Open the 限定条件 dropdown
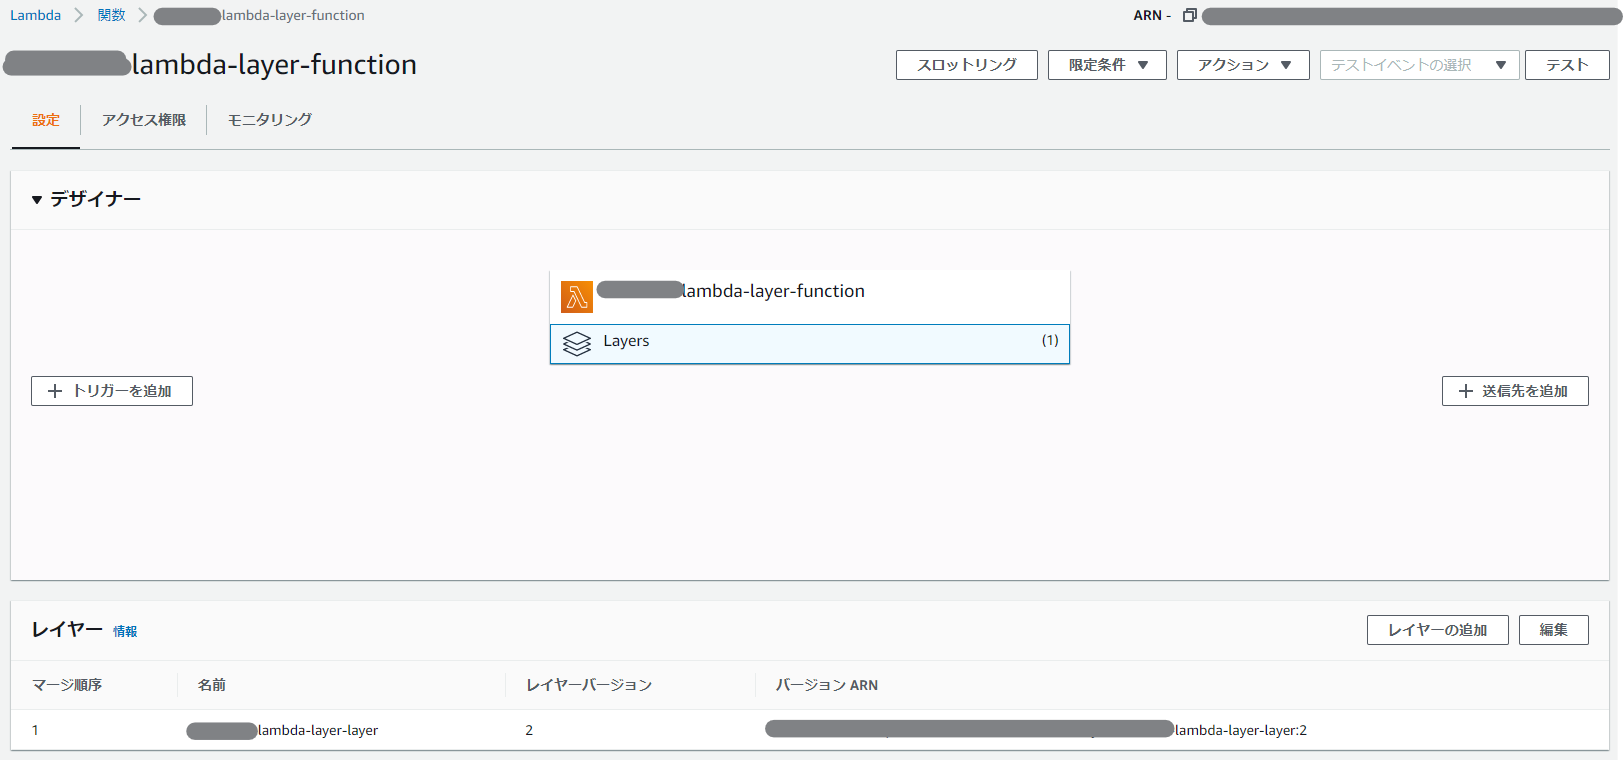 (1107, 65)
